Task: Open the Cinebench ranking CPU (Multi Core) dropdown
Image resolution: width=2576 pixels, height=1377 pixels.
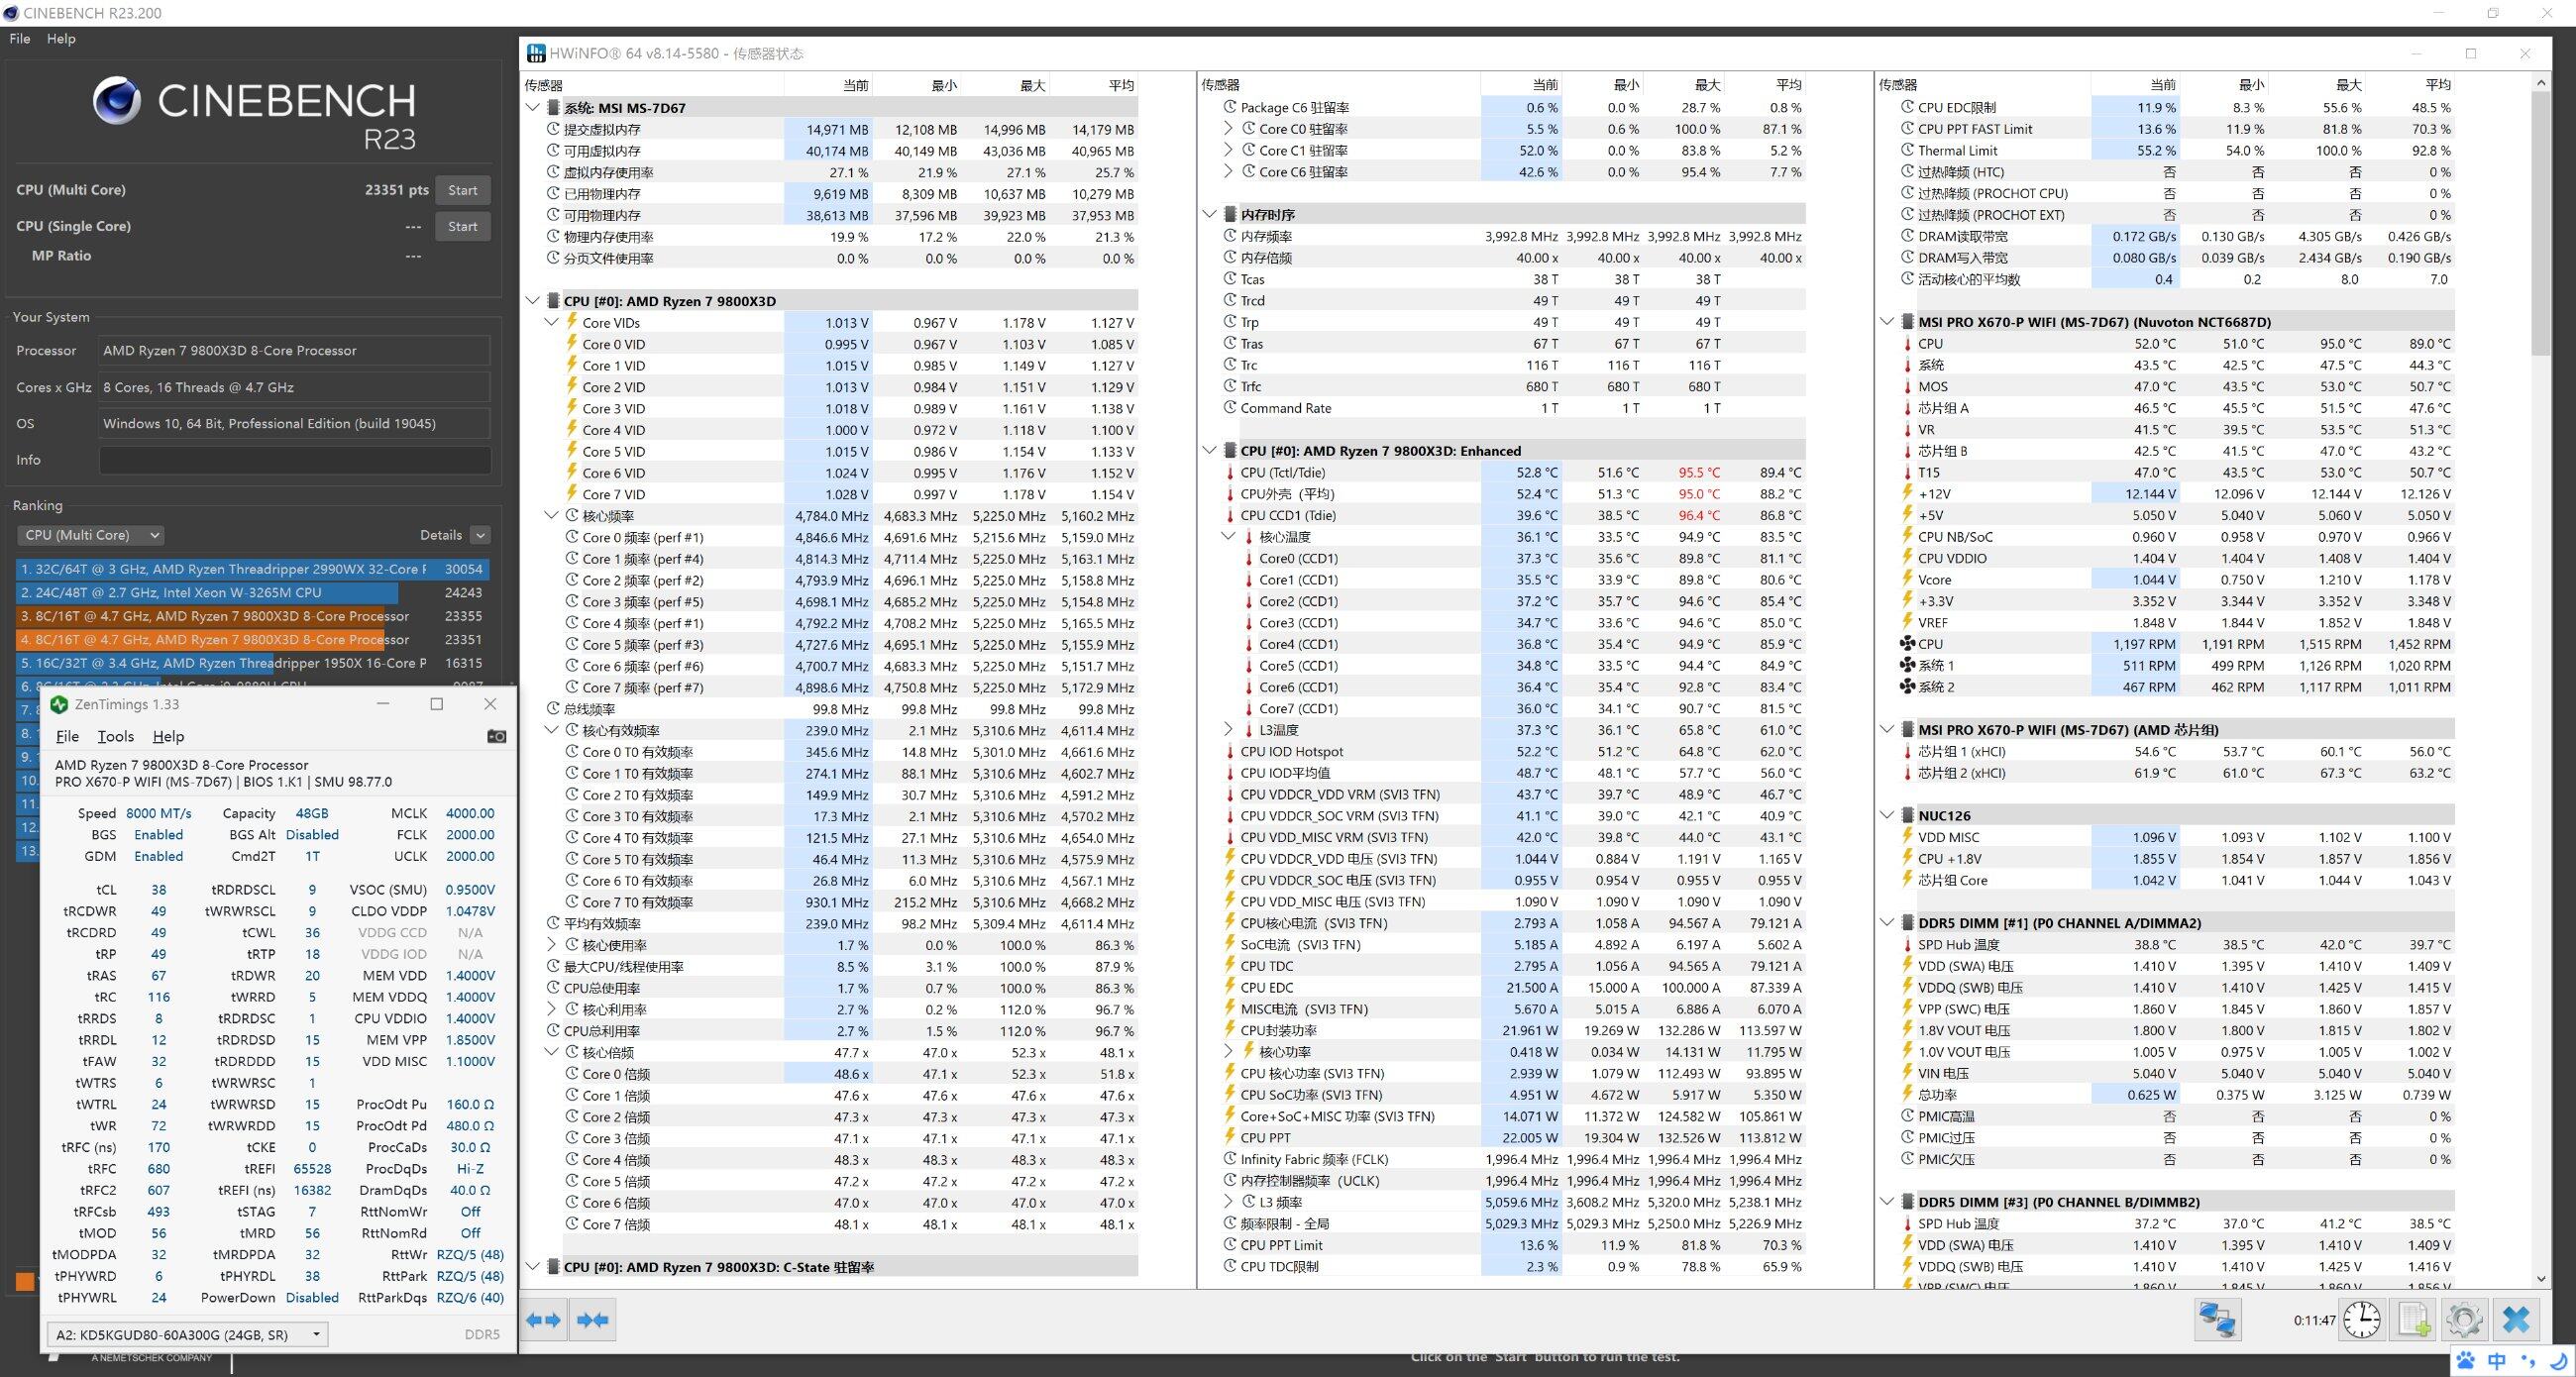Action: click(x=90, y=535)
